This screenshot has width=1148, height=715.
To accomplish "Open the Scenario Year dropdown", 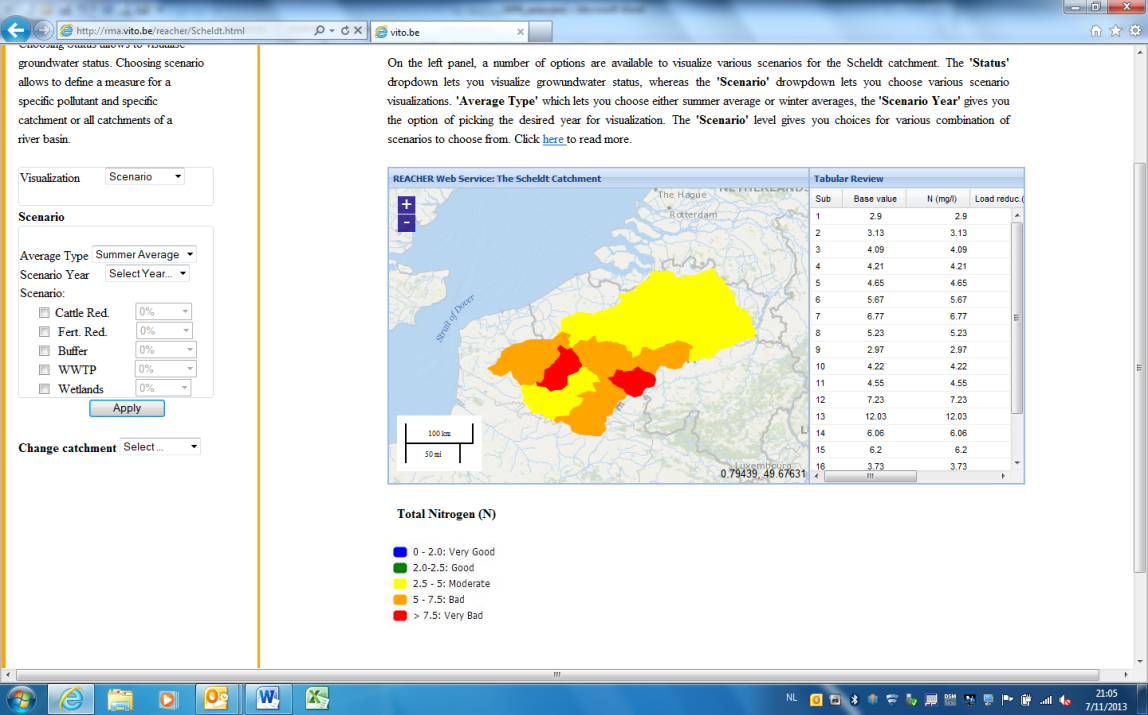I will pyautogui.click(x=147, y=274).
